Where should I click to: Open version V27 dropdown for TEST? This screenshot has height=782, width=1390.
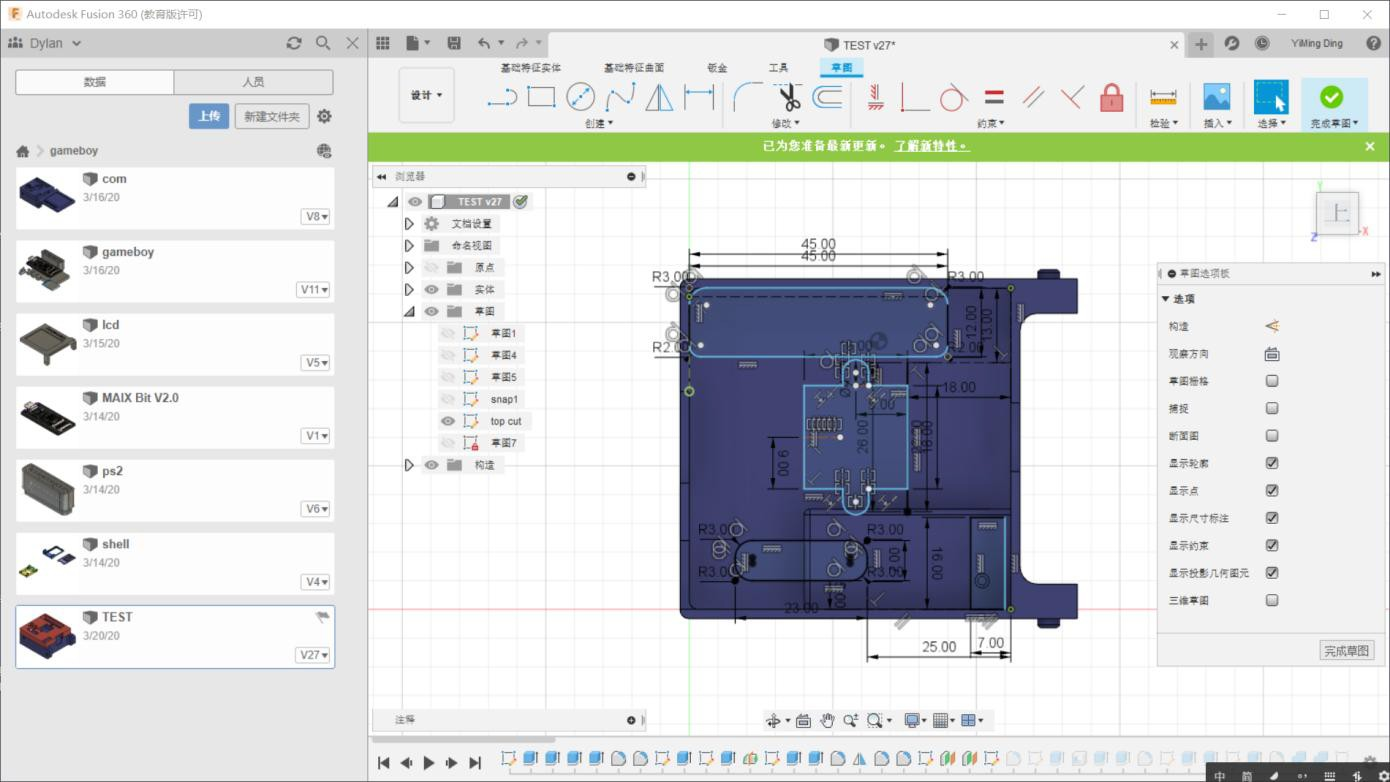[x=315, y=655]
